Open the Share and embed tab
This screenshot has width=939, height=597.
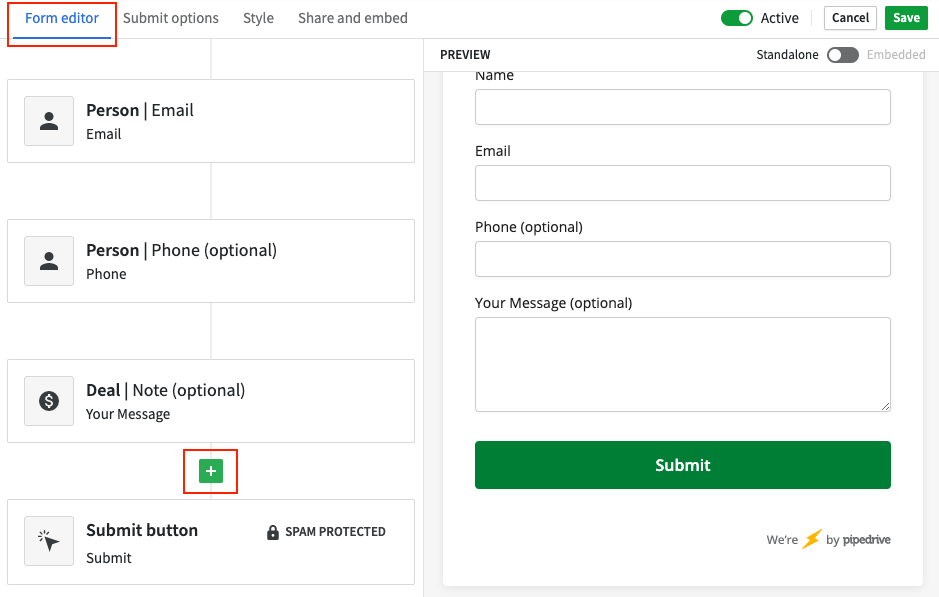point(353,18)
